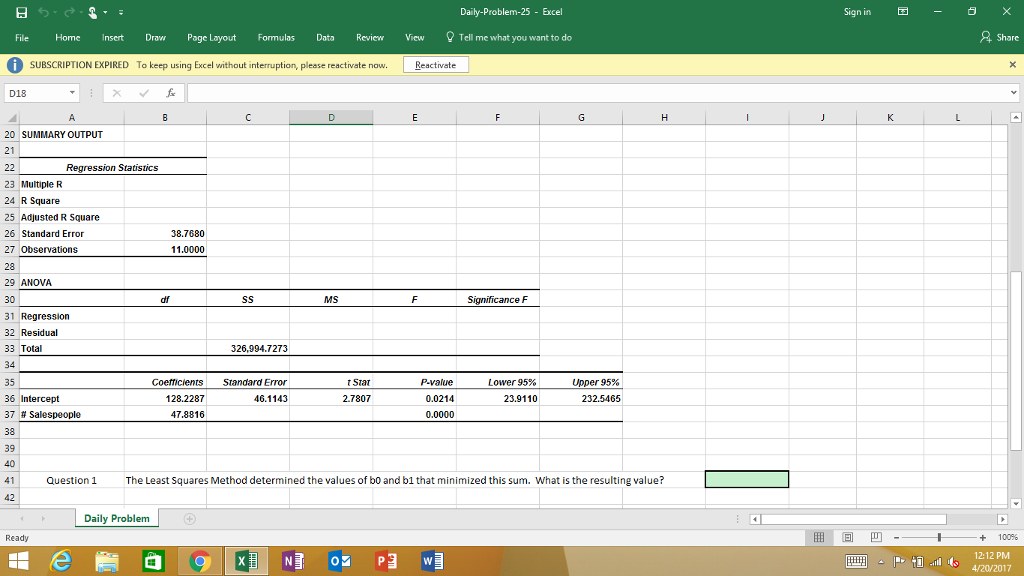Viewport: 1024px width, 576px height.
Task: Select Normal view icon in status bar
Action: pyautogui.click(x=818, y=537)
